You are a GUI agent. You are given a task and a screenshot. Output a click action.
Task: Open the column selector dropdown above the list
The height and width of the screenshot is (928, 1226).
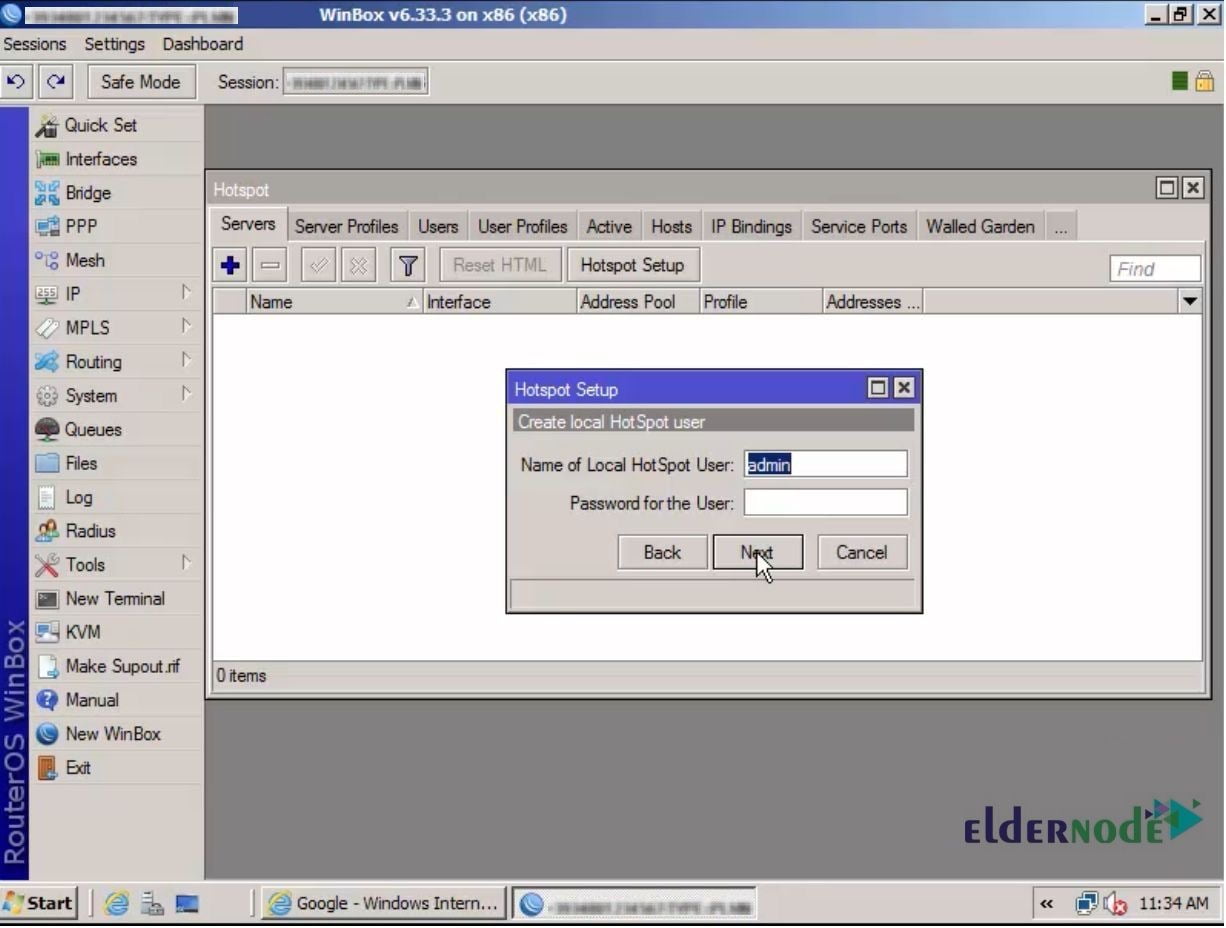tap(1190, 301)
